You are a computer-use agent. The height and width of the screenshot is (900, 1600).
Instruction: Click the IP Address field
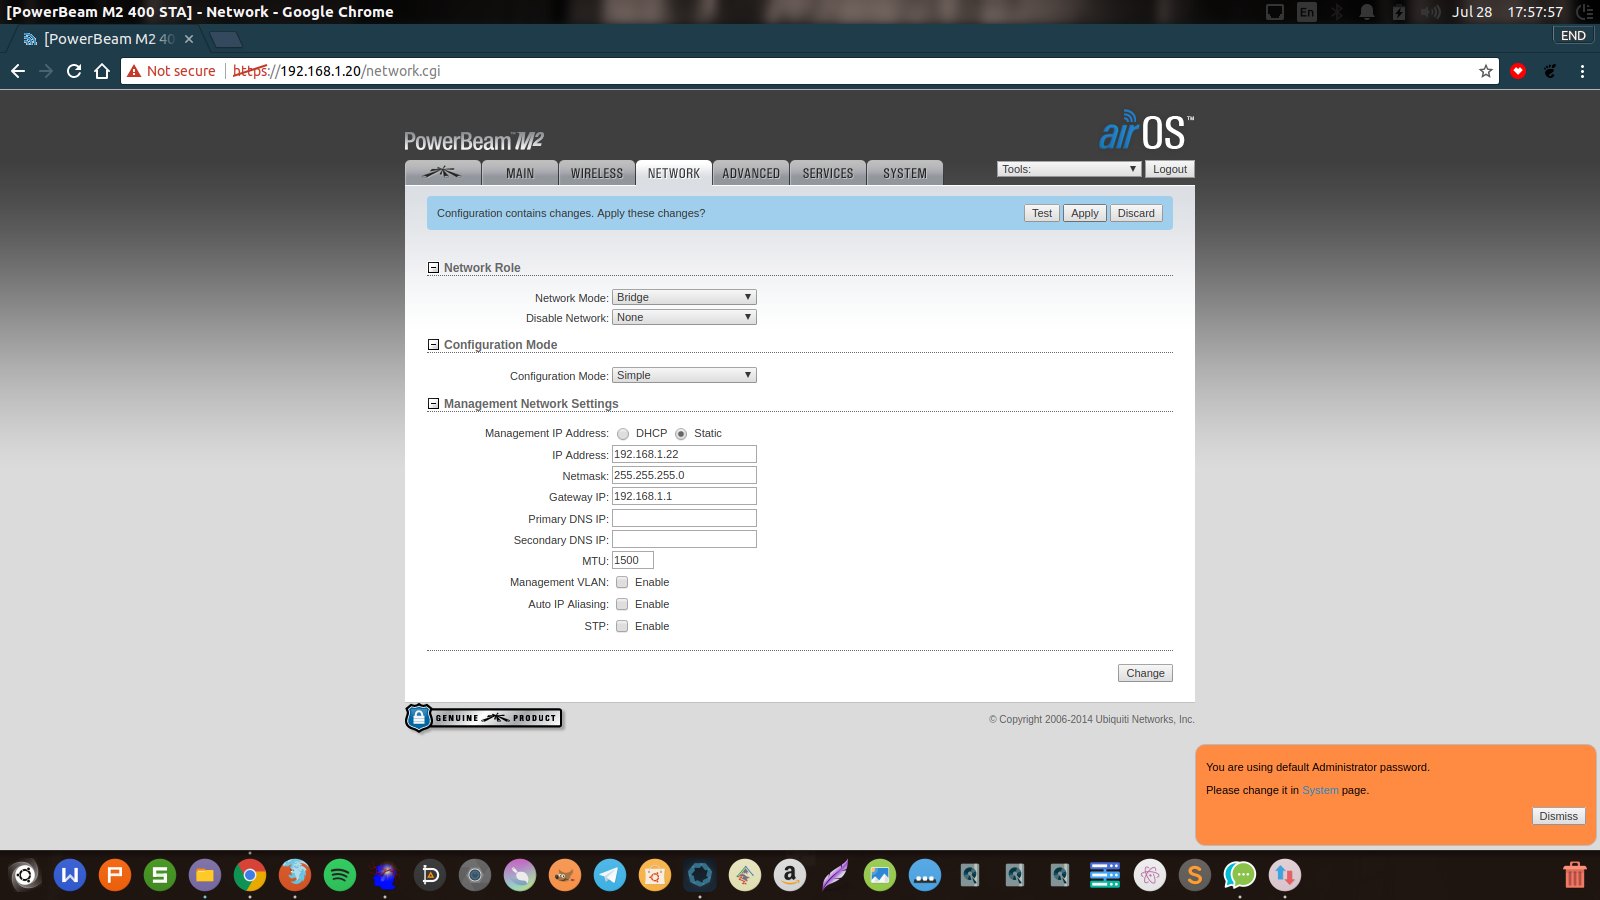pyautogui.click(x=684, y=454)
